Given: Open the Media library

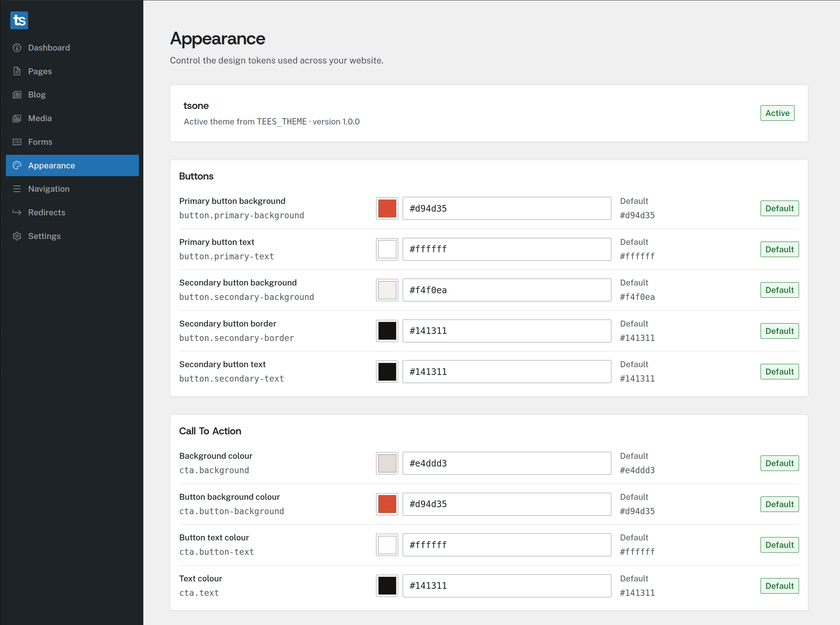Looking at the screenshot, I should coord(72,118).
